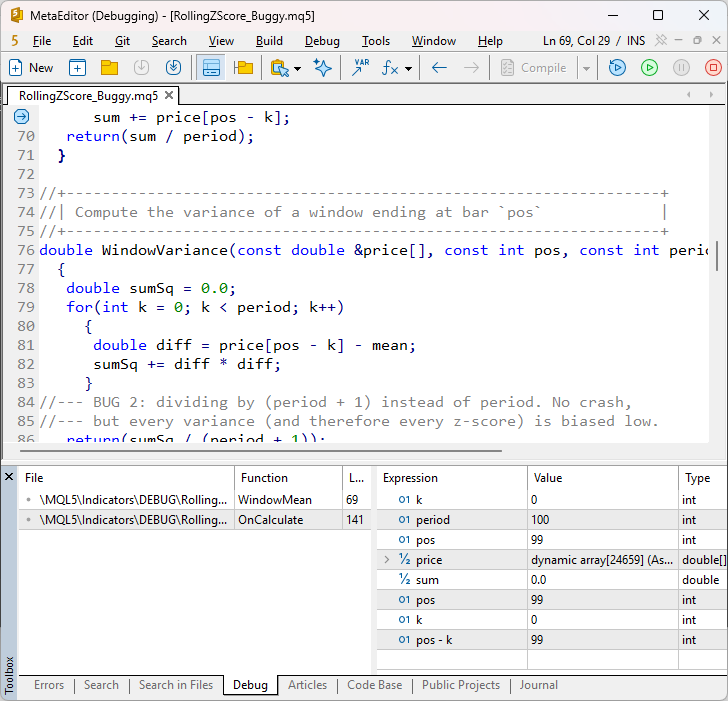The image size is (728, 701).
Task: Switch to the Code Base tab
Action: coord(375,685)
